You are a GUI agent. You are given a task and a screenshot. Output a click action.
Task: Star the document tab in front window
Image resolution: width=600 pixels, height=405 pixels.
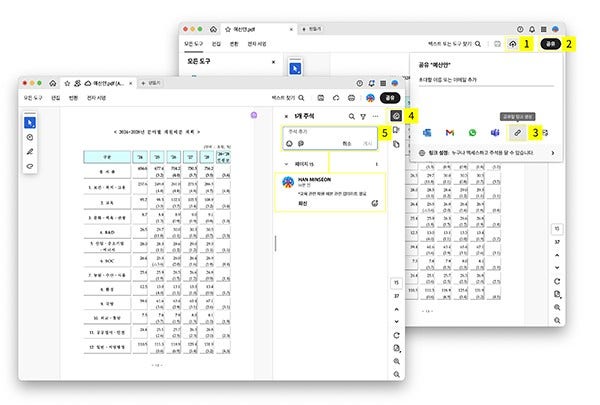[67, 83]
